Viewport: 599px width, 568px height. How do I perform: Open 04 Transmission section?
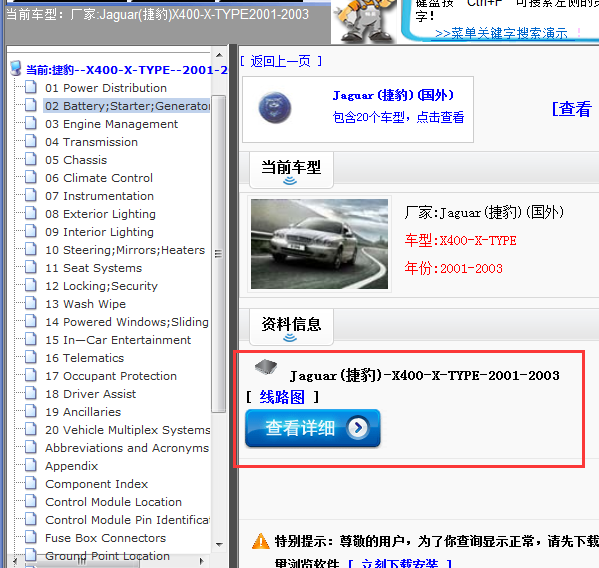click(91, 142)
